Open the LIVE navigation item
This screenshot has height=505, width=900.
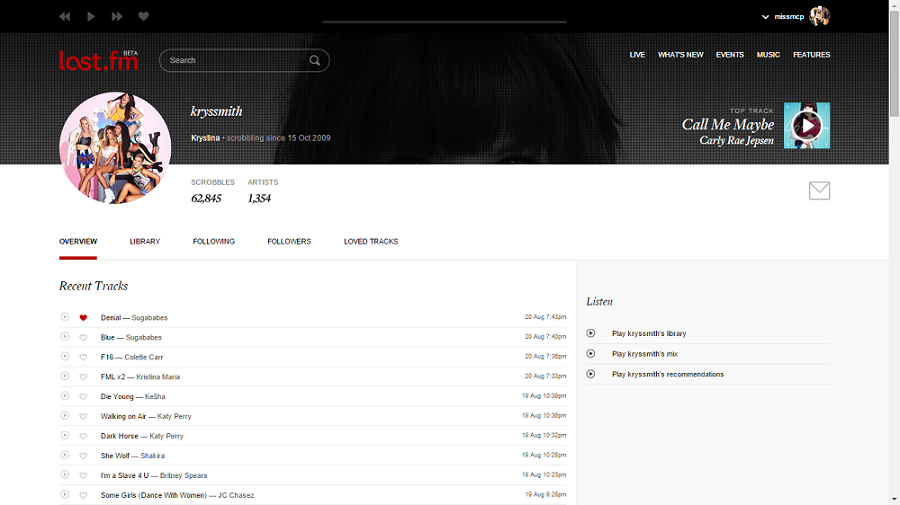coord(637,55)
